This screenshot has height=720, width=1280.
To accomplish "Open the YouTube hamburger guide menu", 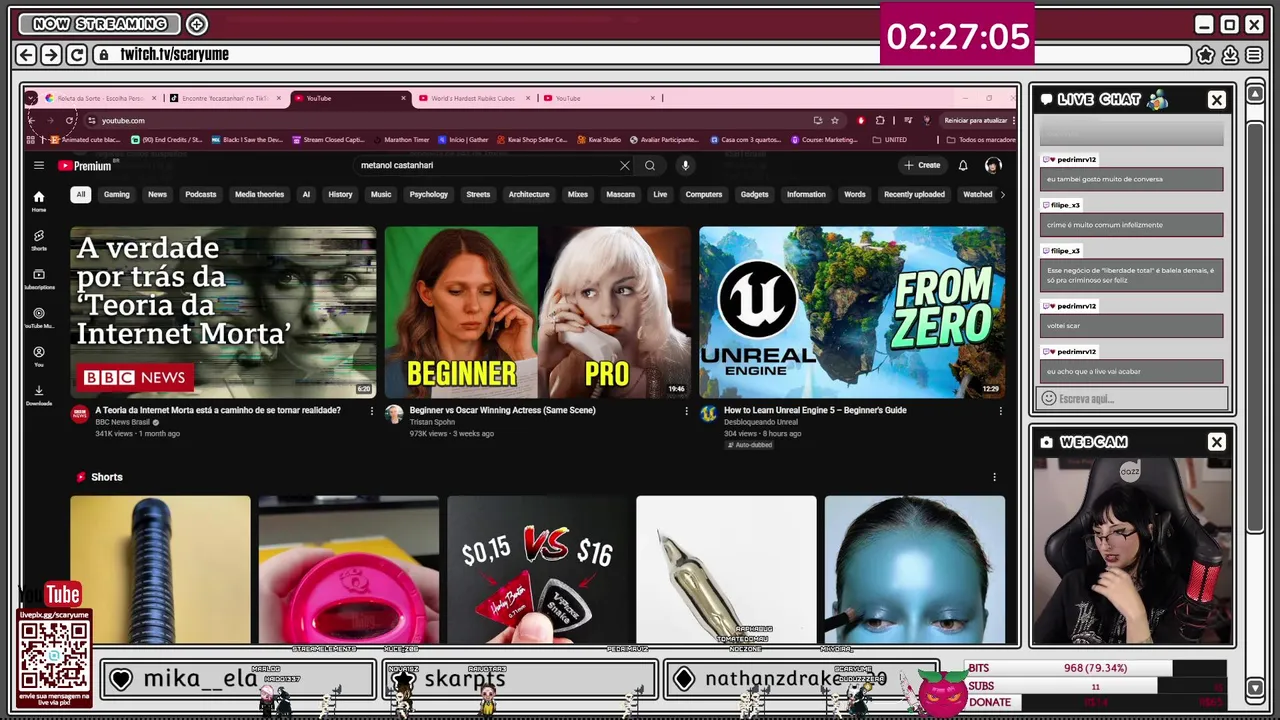I will pyautogui.click(x=38, y=165).
